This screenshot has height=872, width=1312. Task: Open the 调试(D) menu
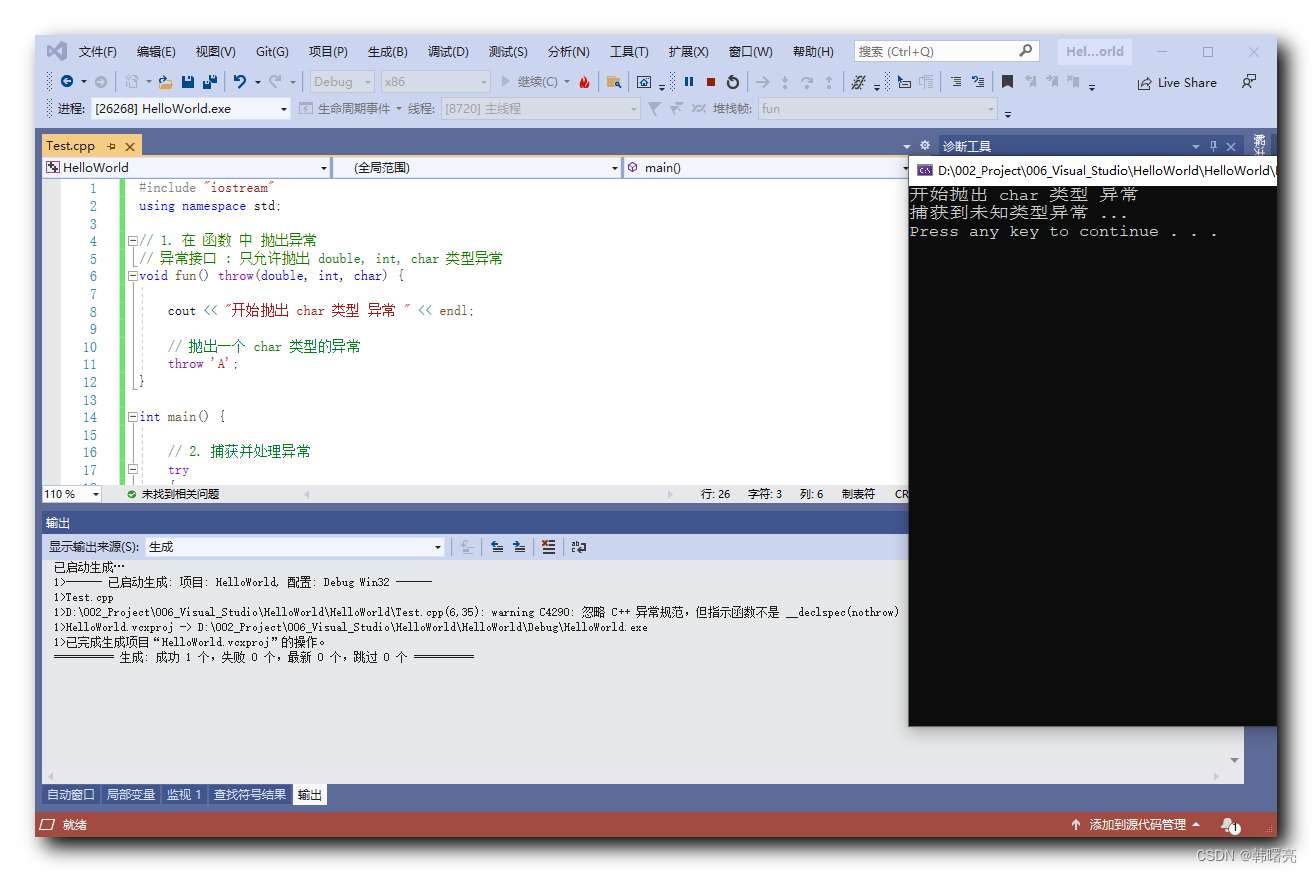(x=448, y=52)
